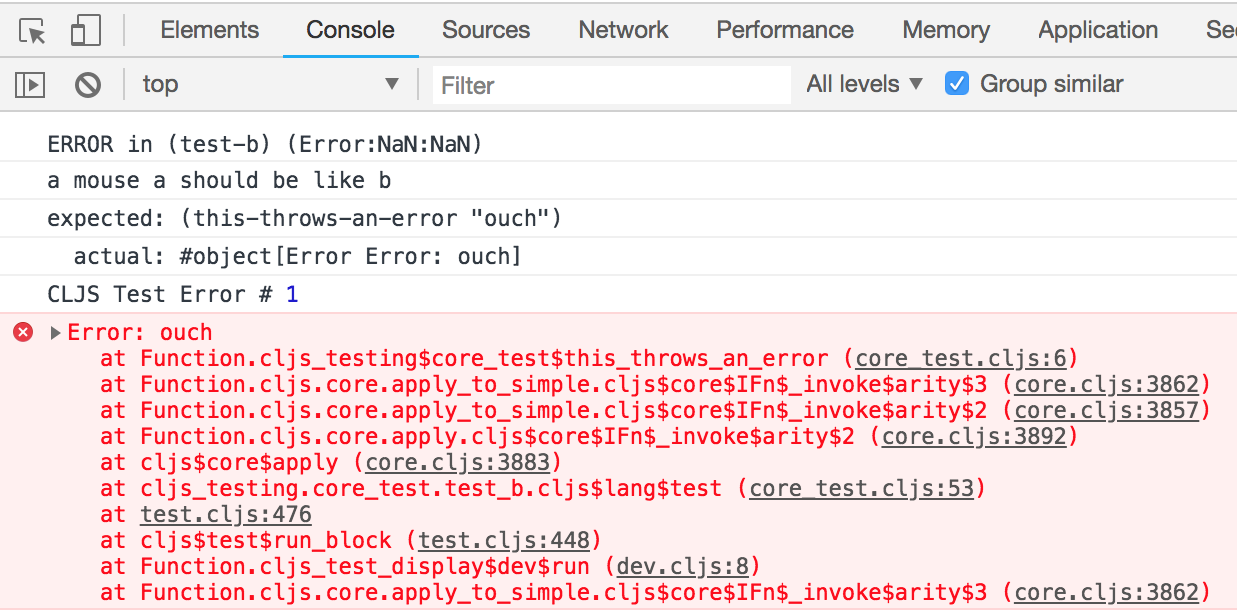Select the Memory tab
The height and width of the screenshot is (614, 1237).
pyautogui.click(x=946, y=30)
